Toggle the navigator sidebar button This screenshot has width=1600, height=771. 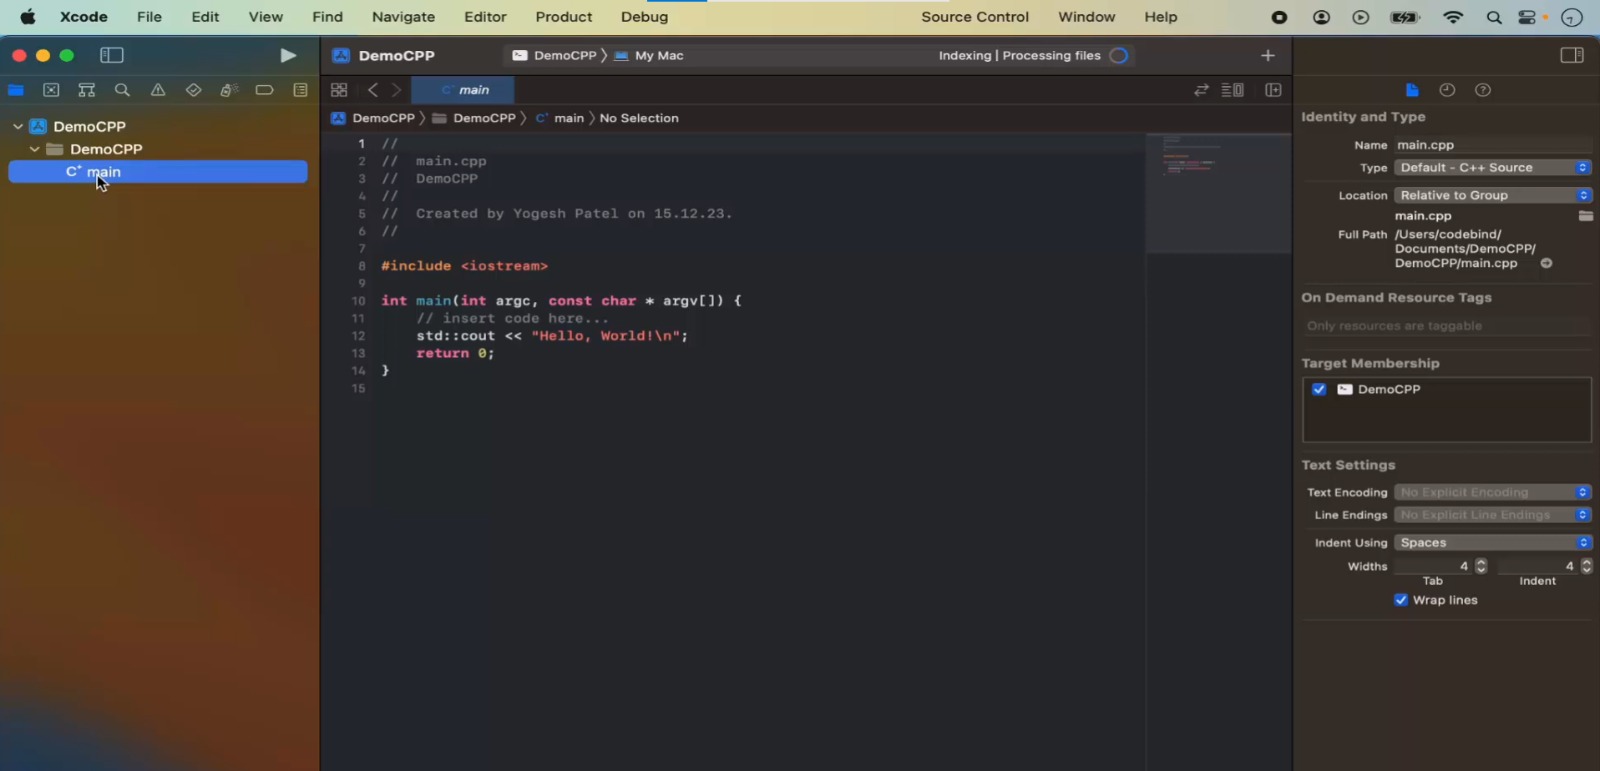112,55
